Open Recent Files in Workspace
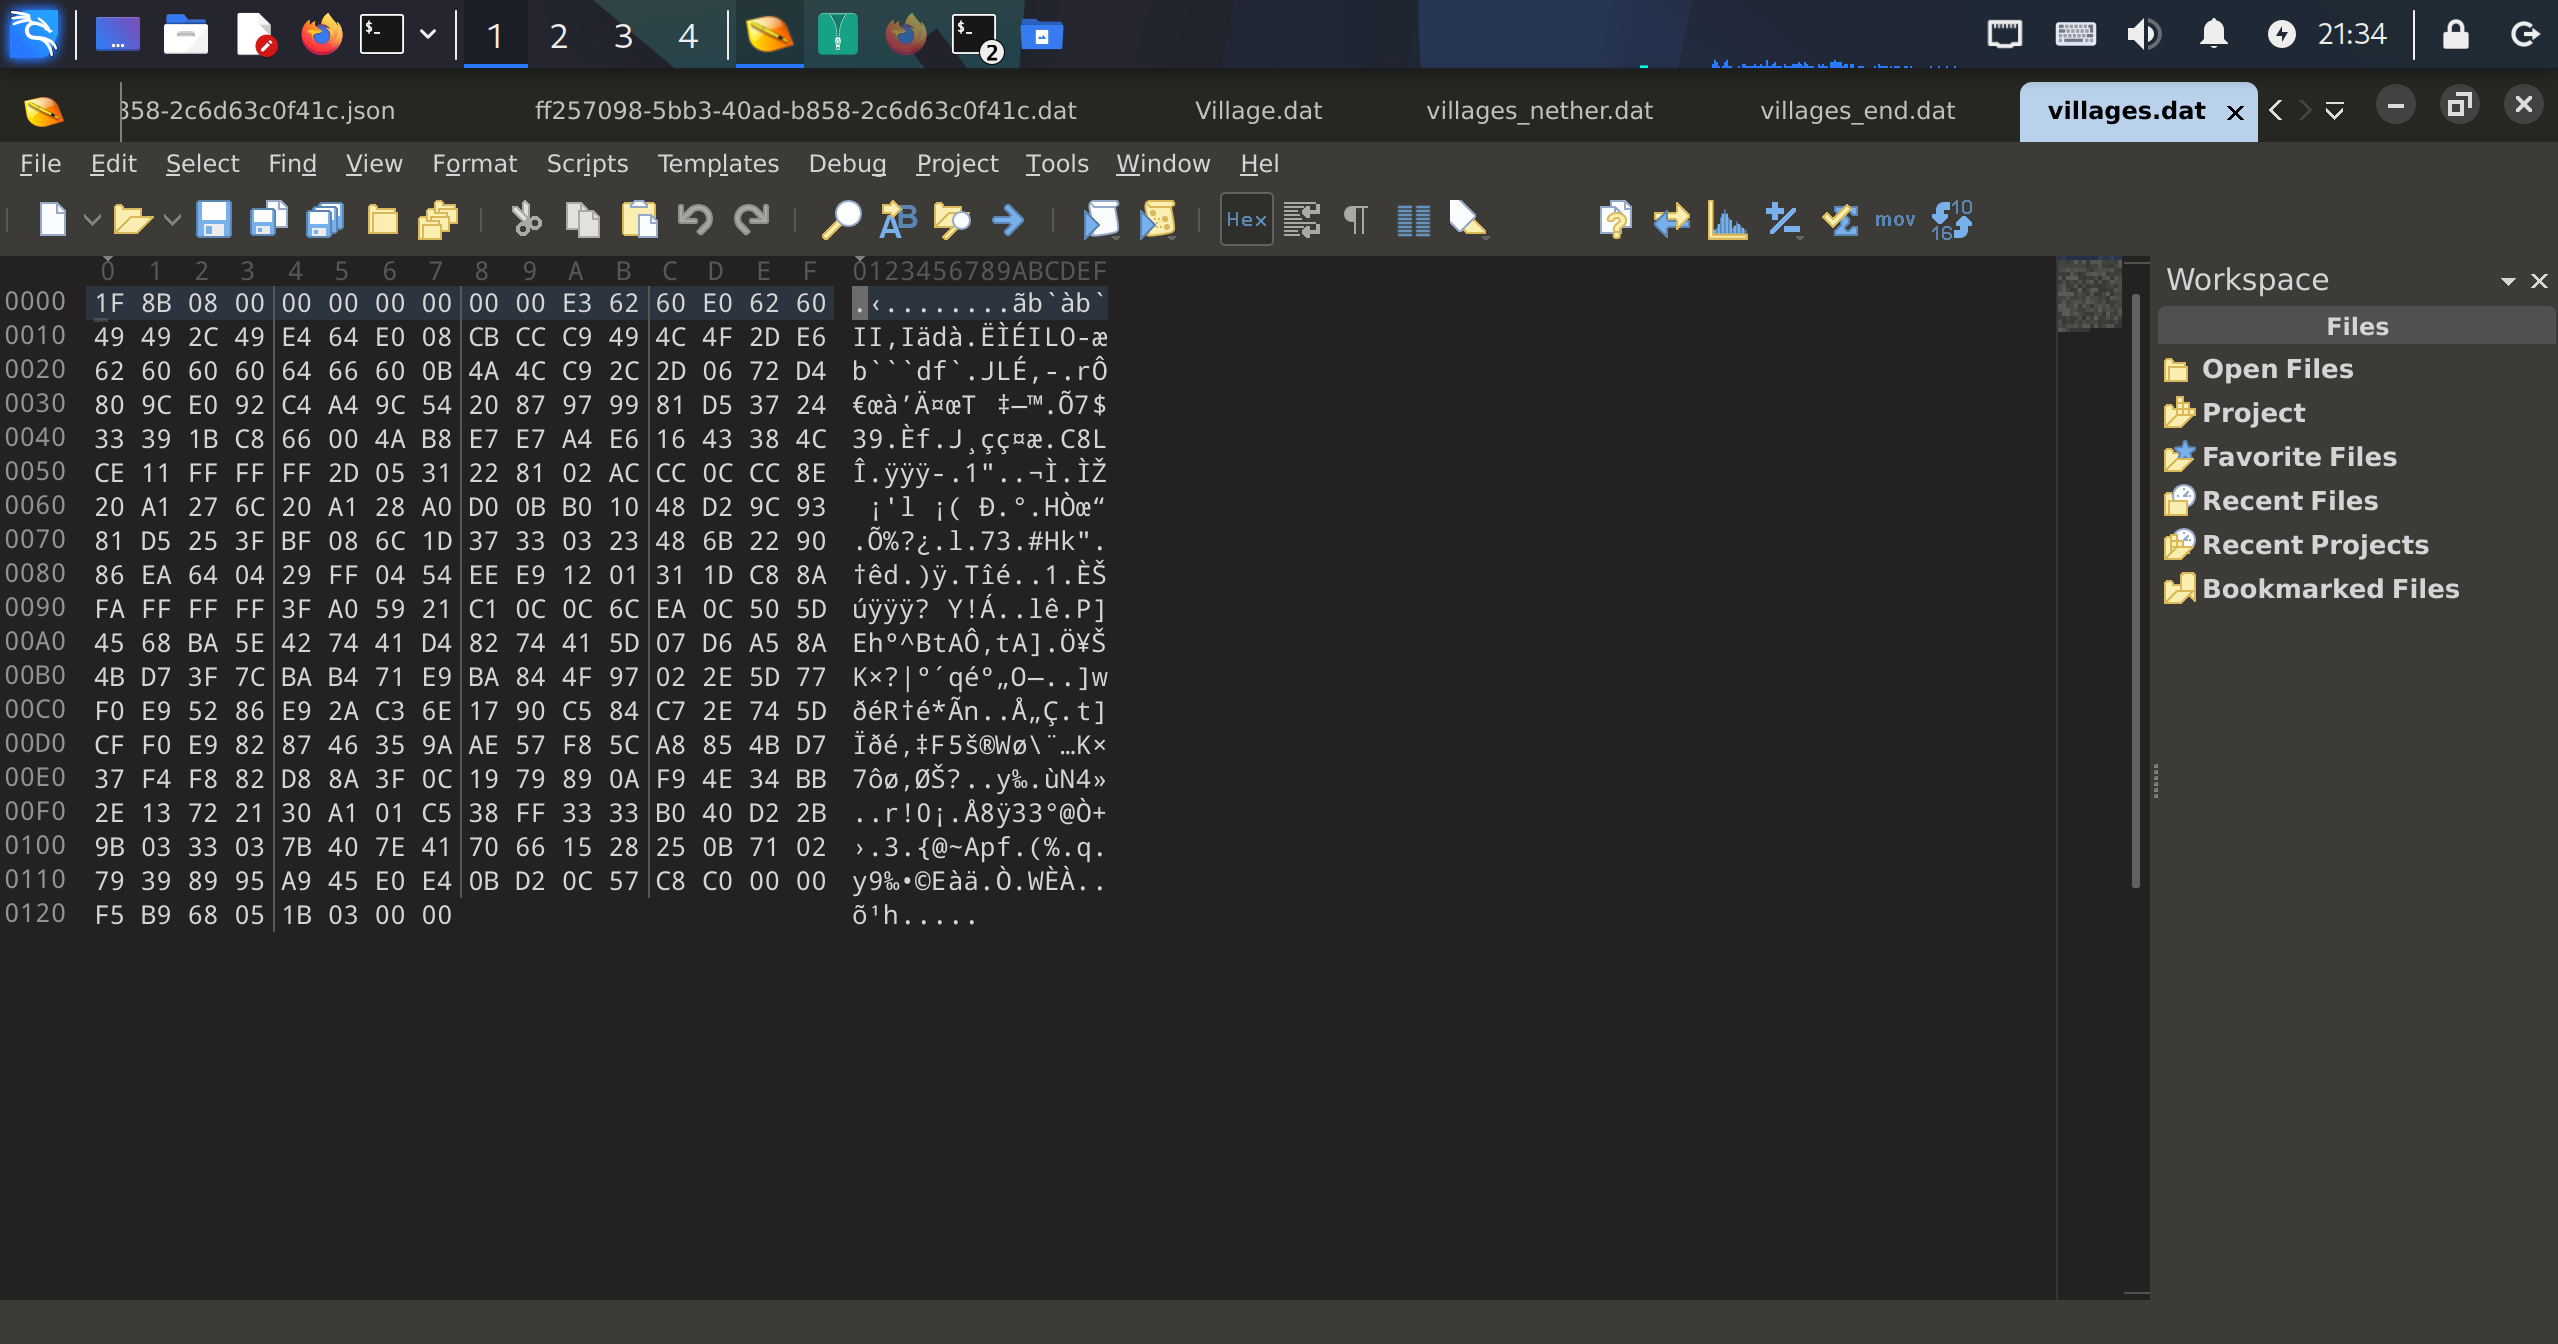 pyautogui.click(x=2289, y=500)
